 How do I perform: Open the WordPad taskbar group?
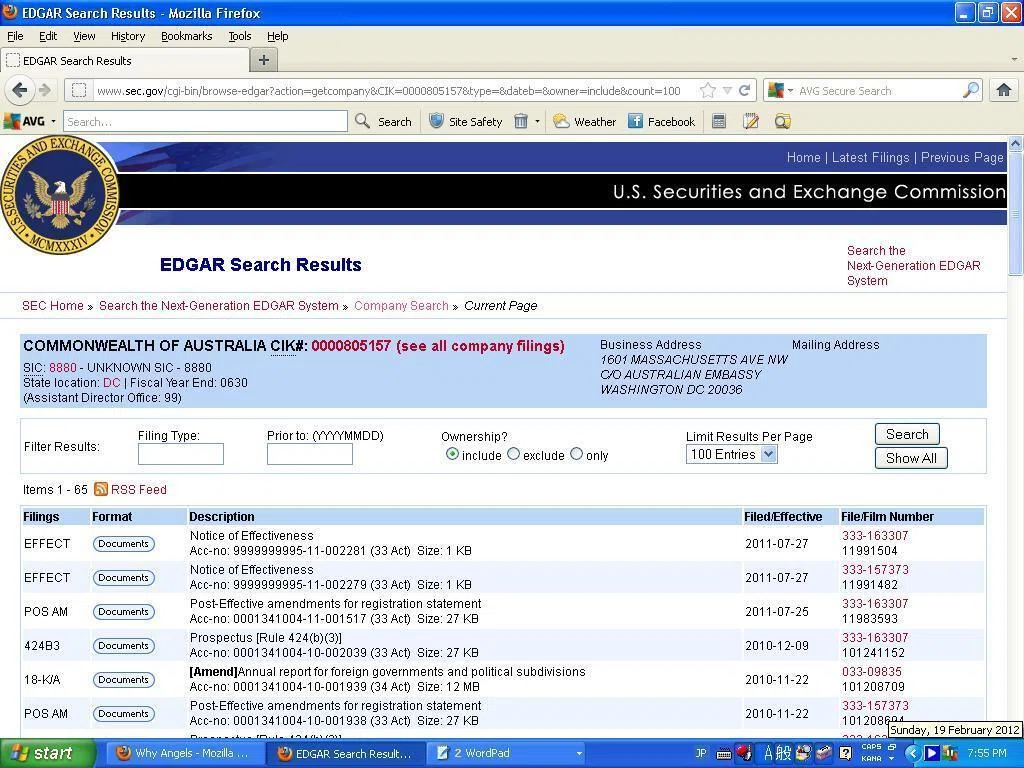click(x=508, y=754)
